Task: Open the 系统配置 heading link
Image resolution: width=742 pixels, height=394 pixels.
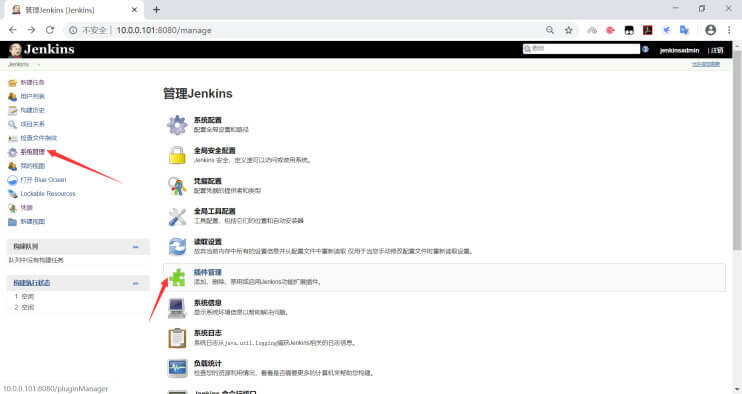Action: (x=207, y=120)
